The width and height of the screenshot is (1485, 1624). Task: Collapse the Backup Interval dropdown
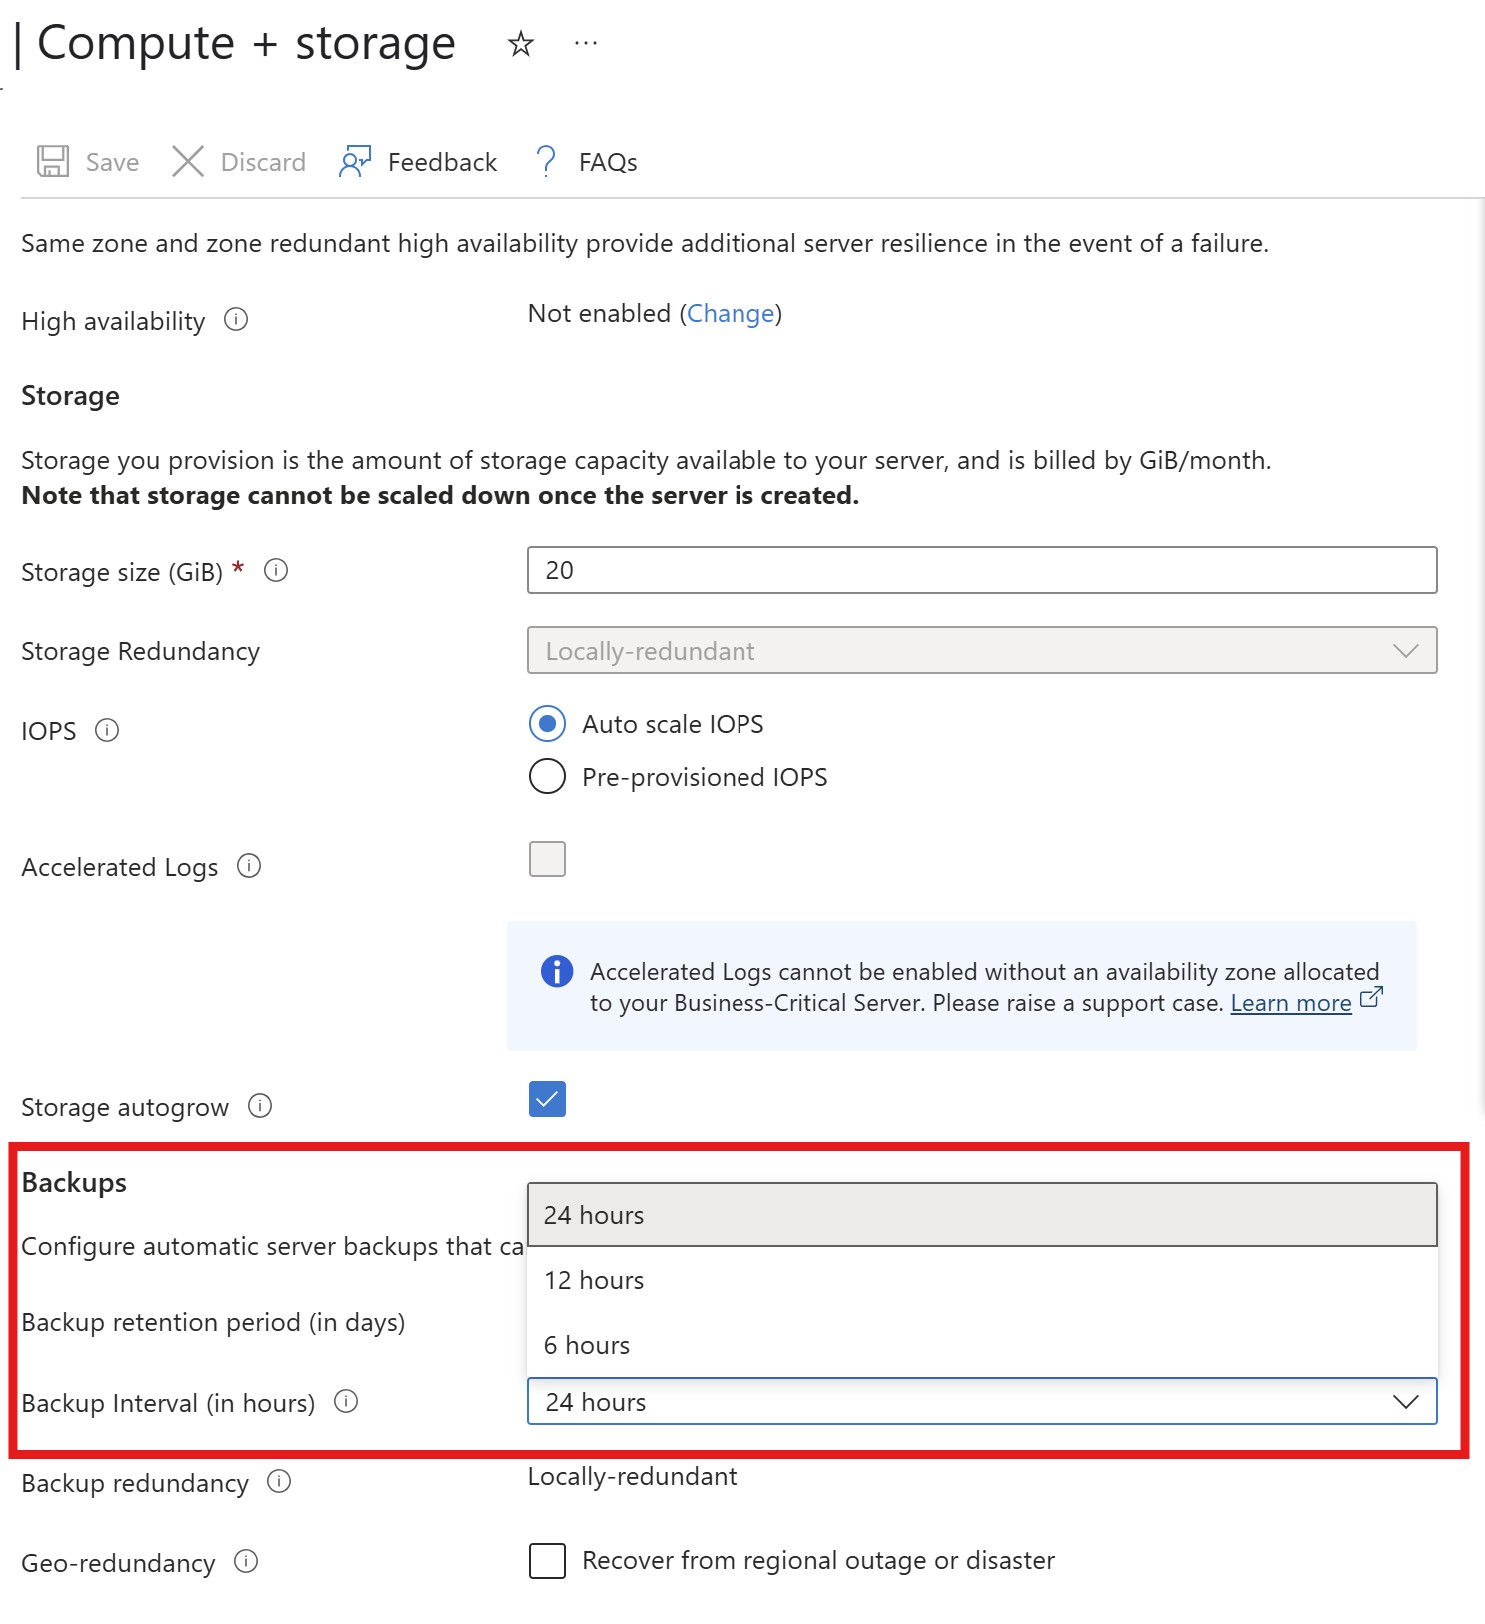(1405, 1402)
